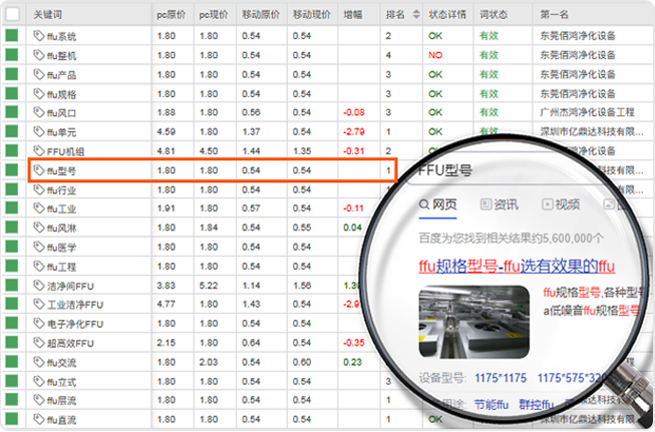Click the tag icon beside FFU机组
This screenshot has width=655, height=432.
click(39, 151)
